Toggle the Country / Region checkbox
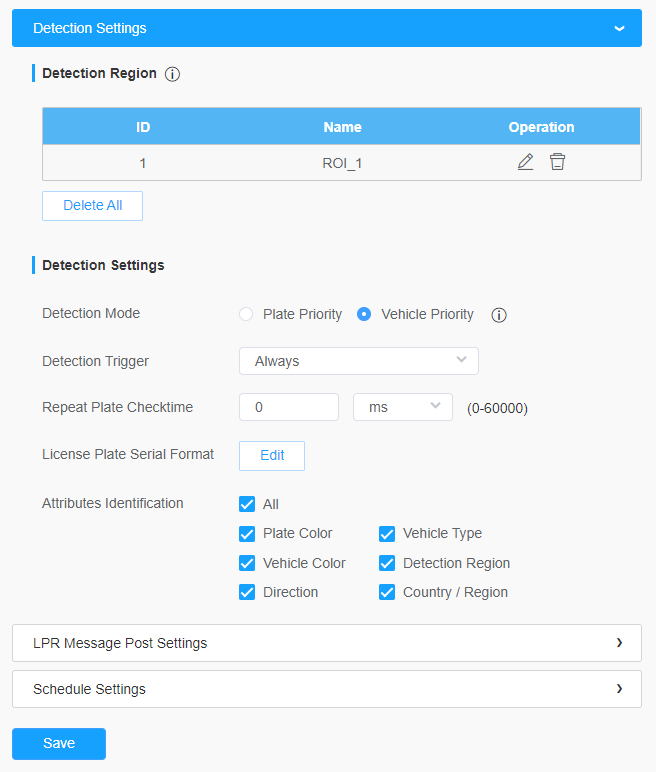 387,592
